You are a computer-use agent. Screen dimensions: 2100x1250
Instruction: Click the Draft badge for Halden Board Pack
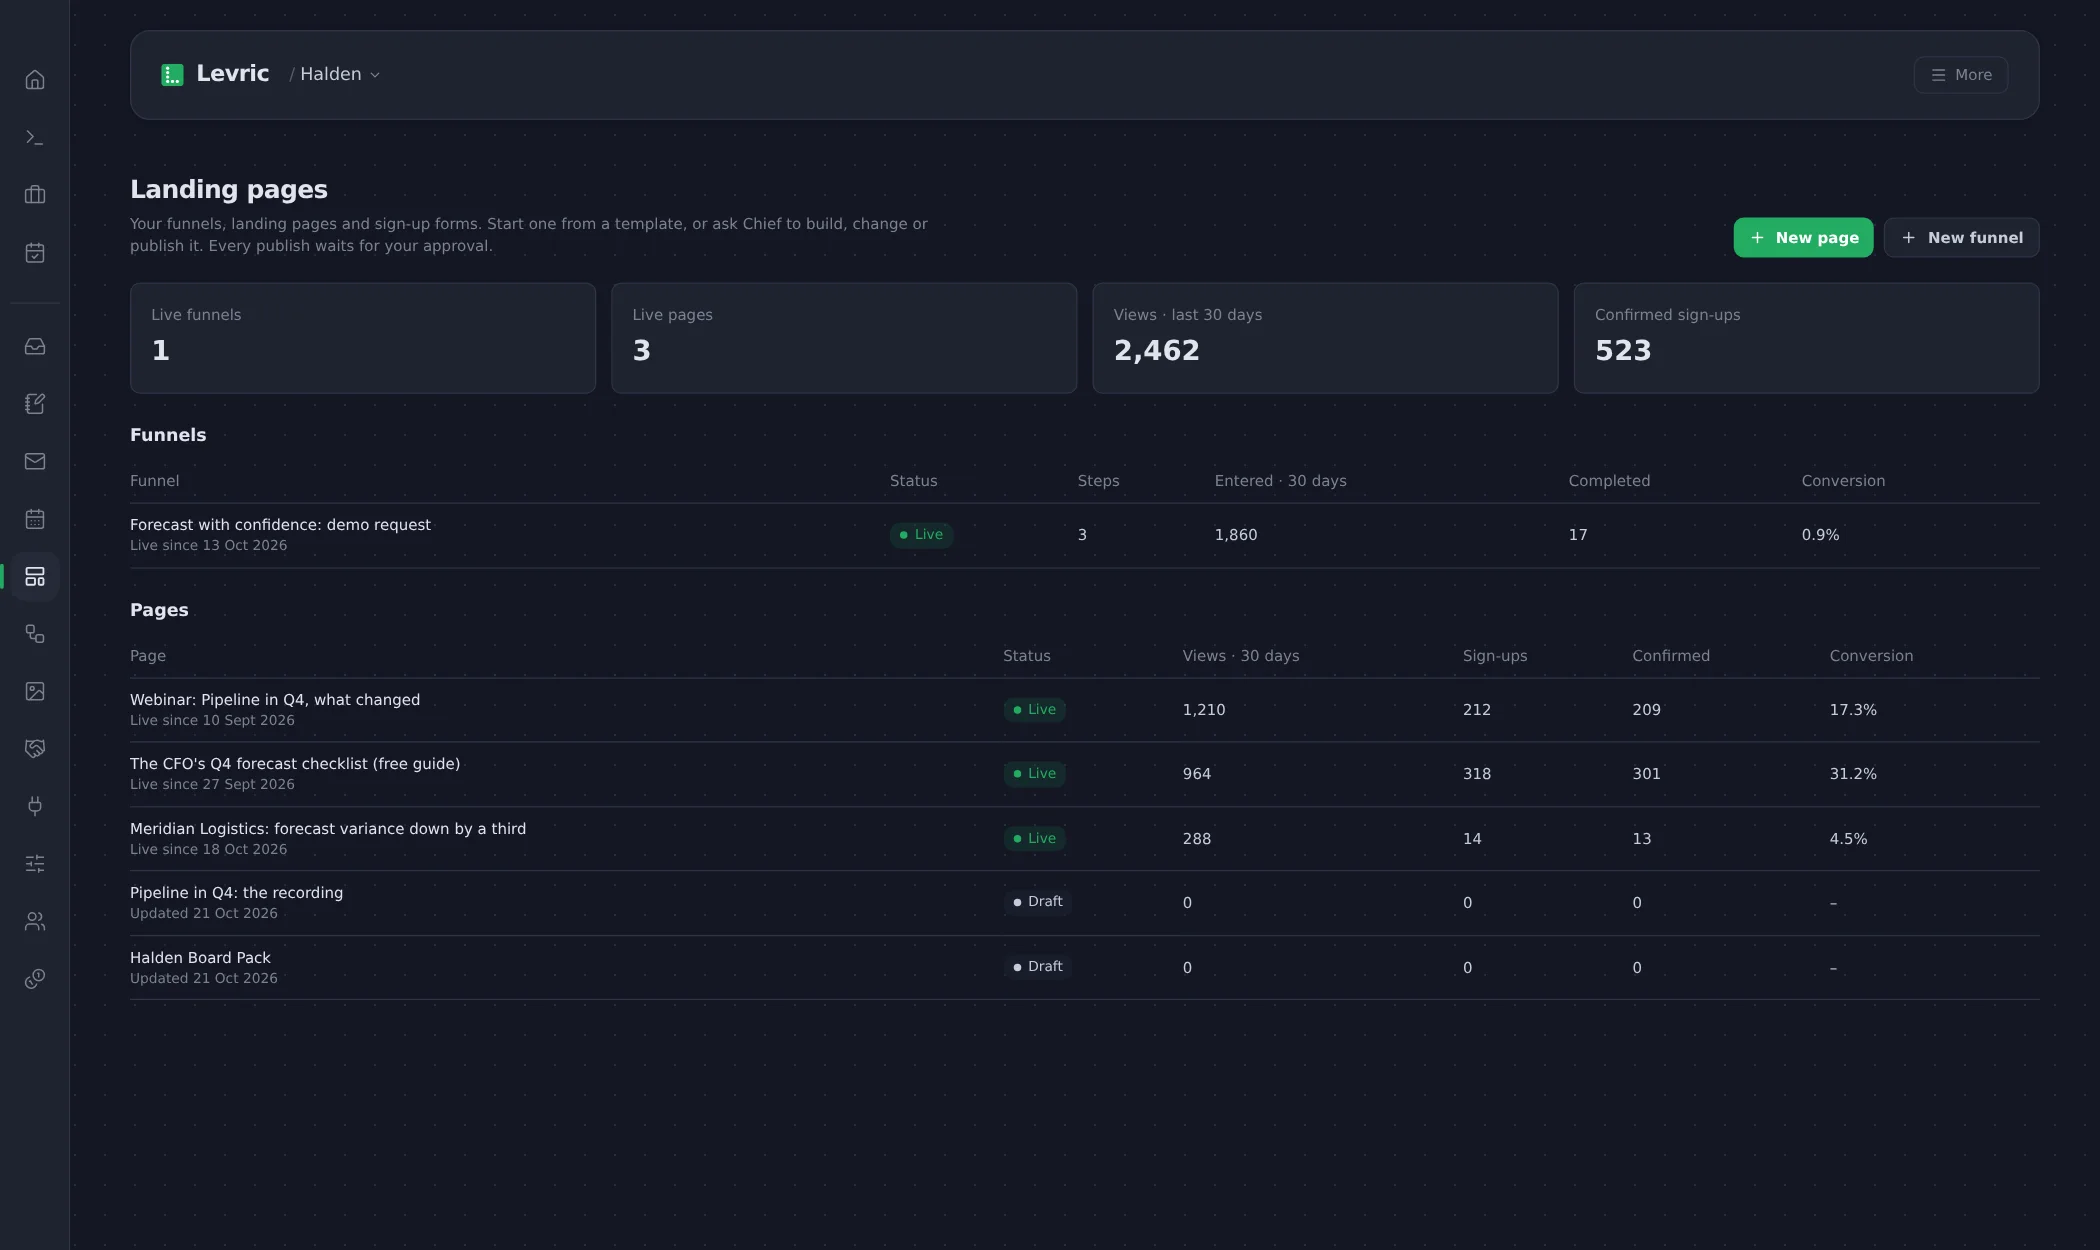(1037, 967)
